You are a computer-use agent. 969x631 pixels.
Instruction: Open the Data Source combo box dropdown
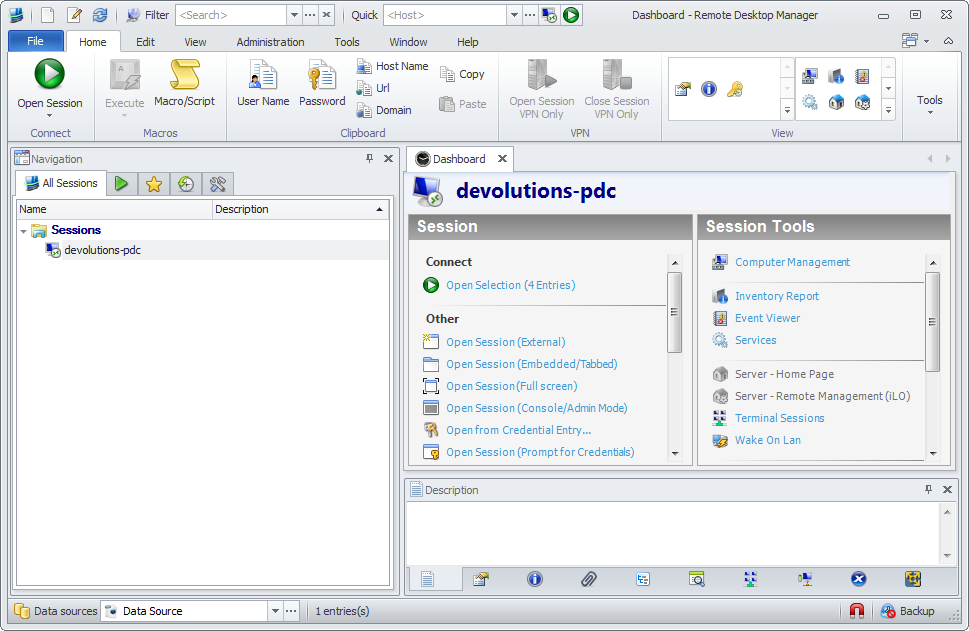[275, 611]
